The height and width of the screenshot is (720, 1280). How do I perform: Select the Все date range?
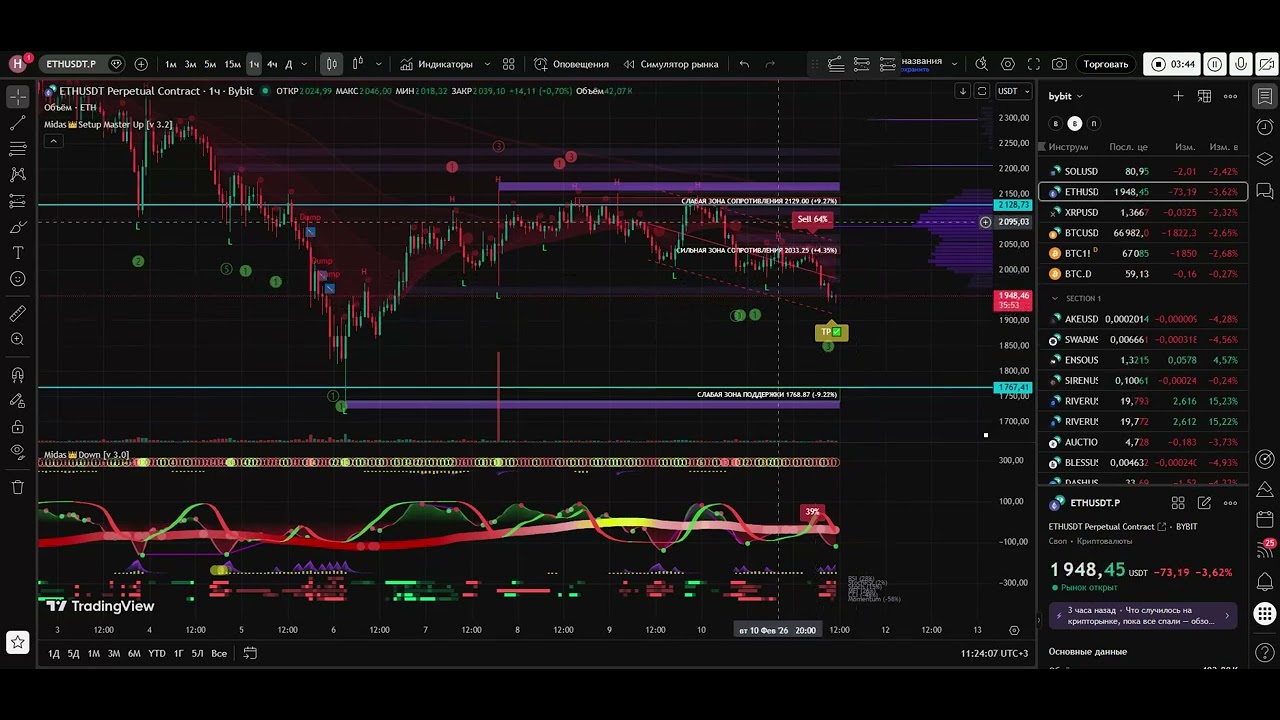[219, 653]
